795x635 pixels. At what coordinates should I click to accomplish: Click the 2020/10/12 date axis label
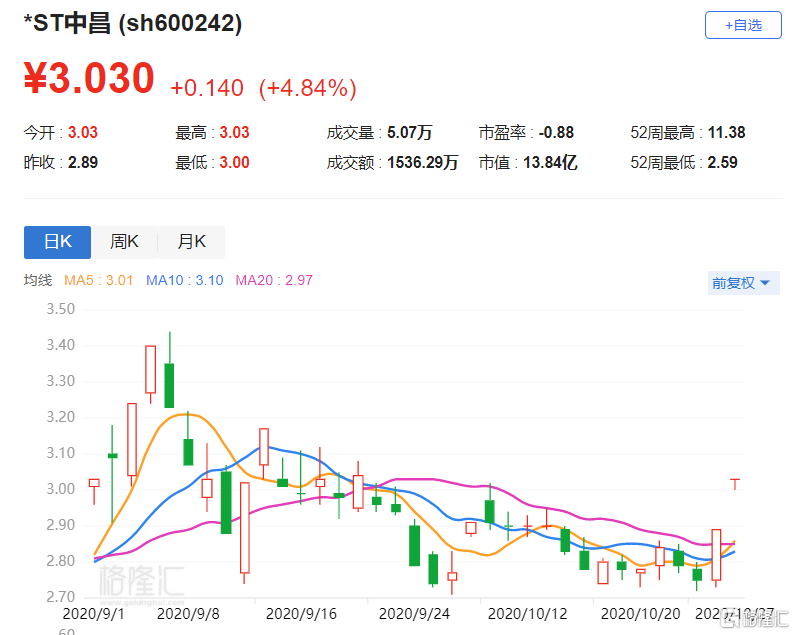coord(527,614)
